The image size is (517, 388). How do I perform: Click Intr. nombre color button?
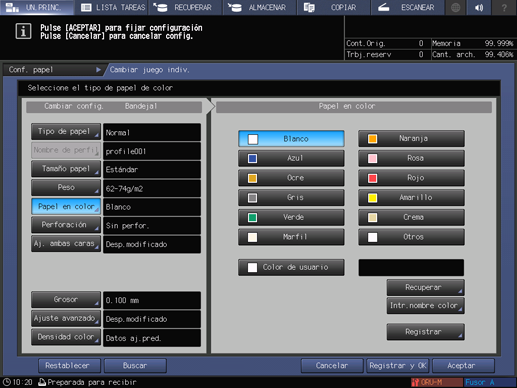425,306
